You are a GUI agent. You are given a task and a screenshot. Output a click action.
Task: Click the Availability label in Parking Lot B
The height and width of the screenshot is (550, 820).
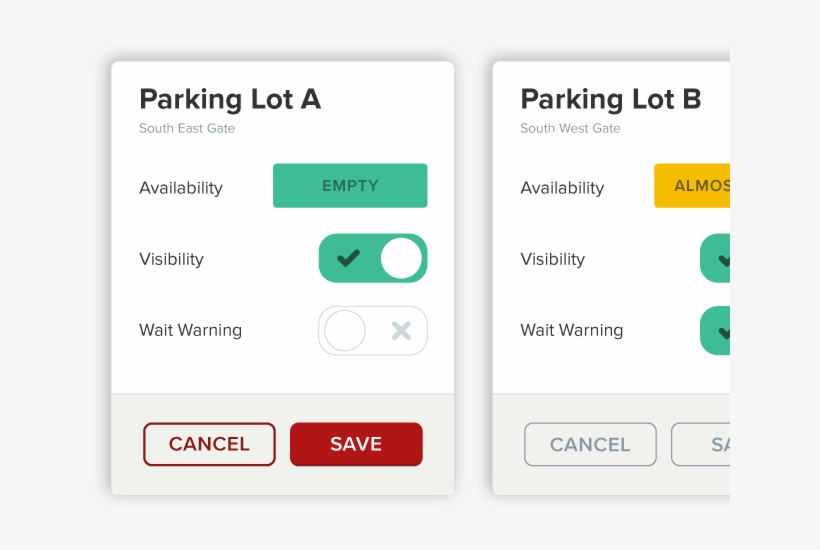tap(562, 188)
